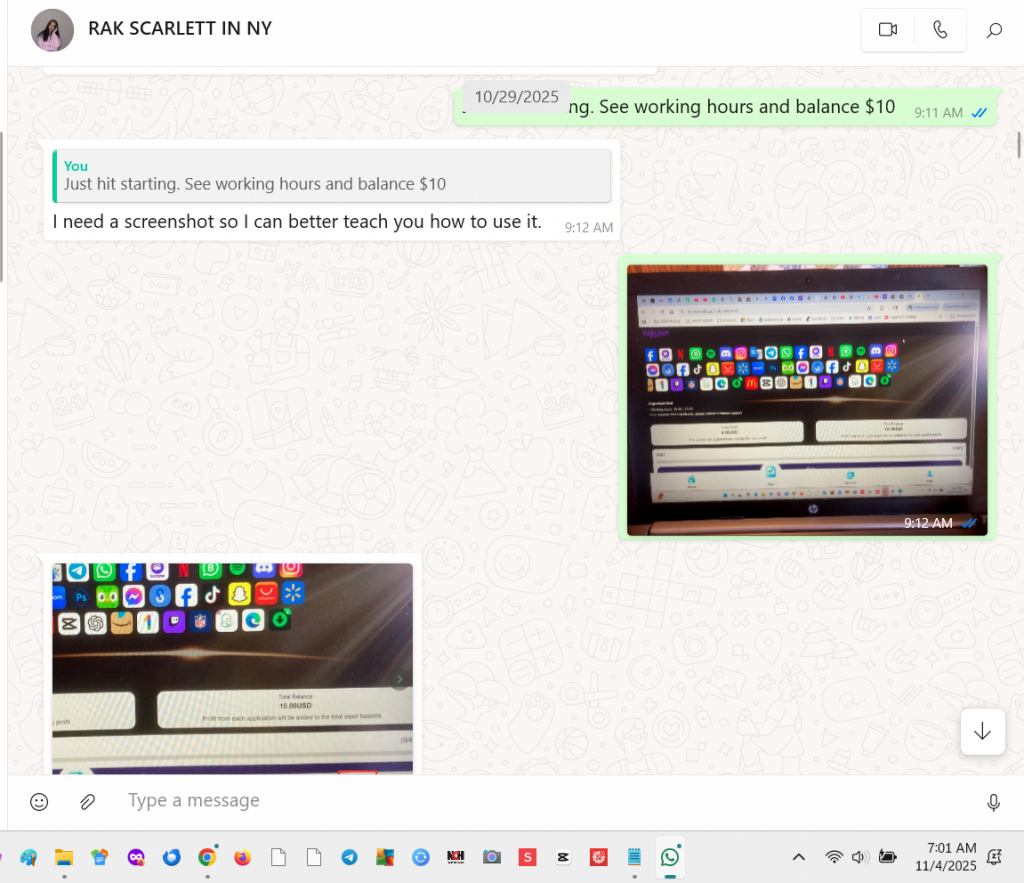This screenshot has height=883, width=1024.
Task: Open Telegram from the taskbar
Action: (x=349, y=857)
